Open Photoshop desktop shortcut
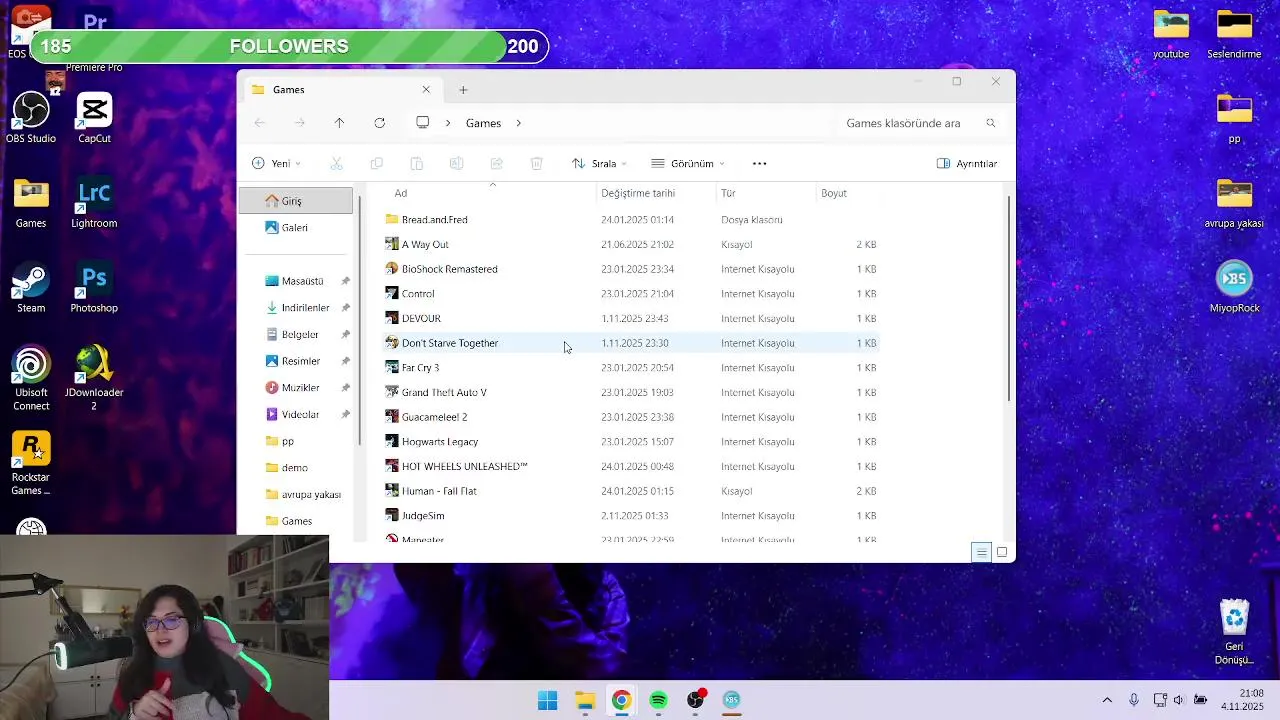 (94, 289)
